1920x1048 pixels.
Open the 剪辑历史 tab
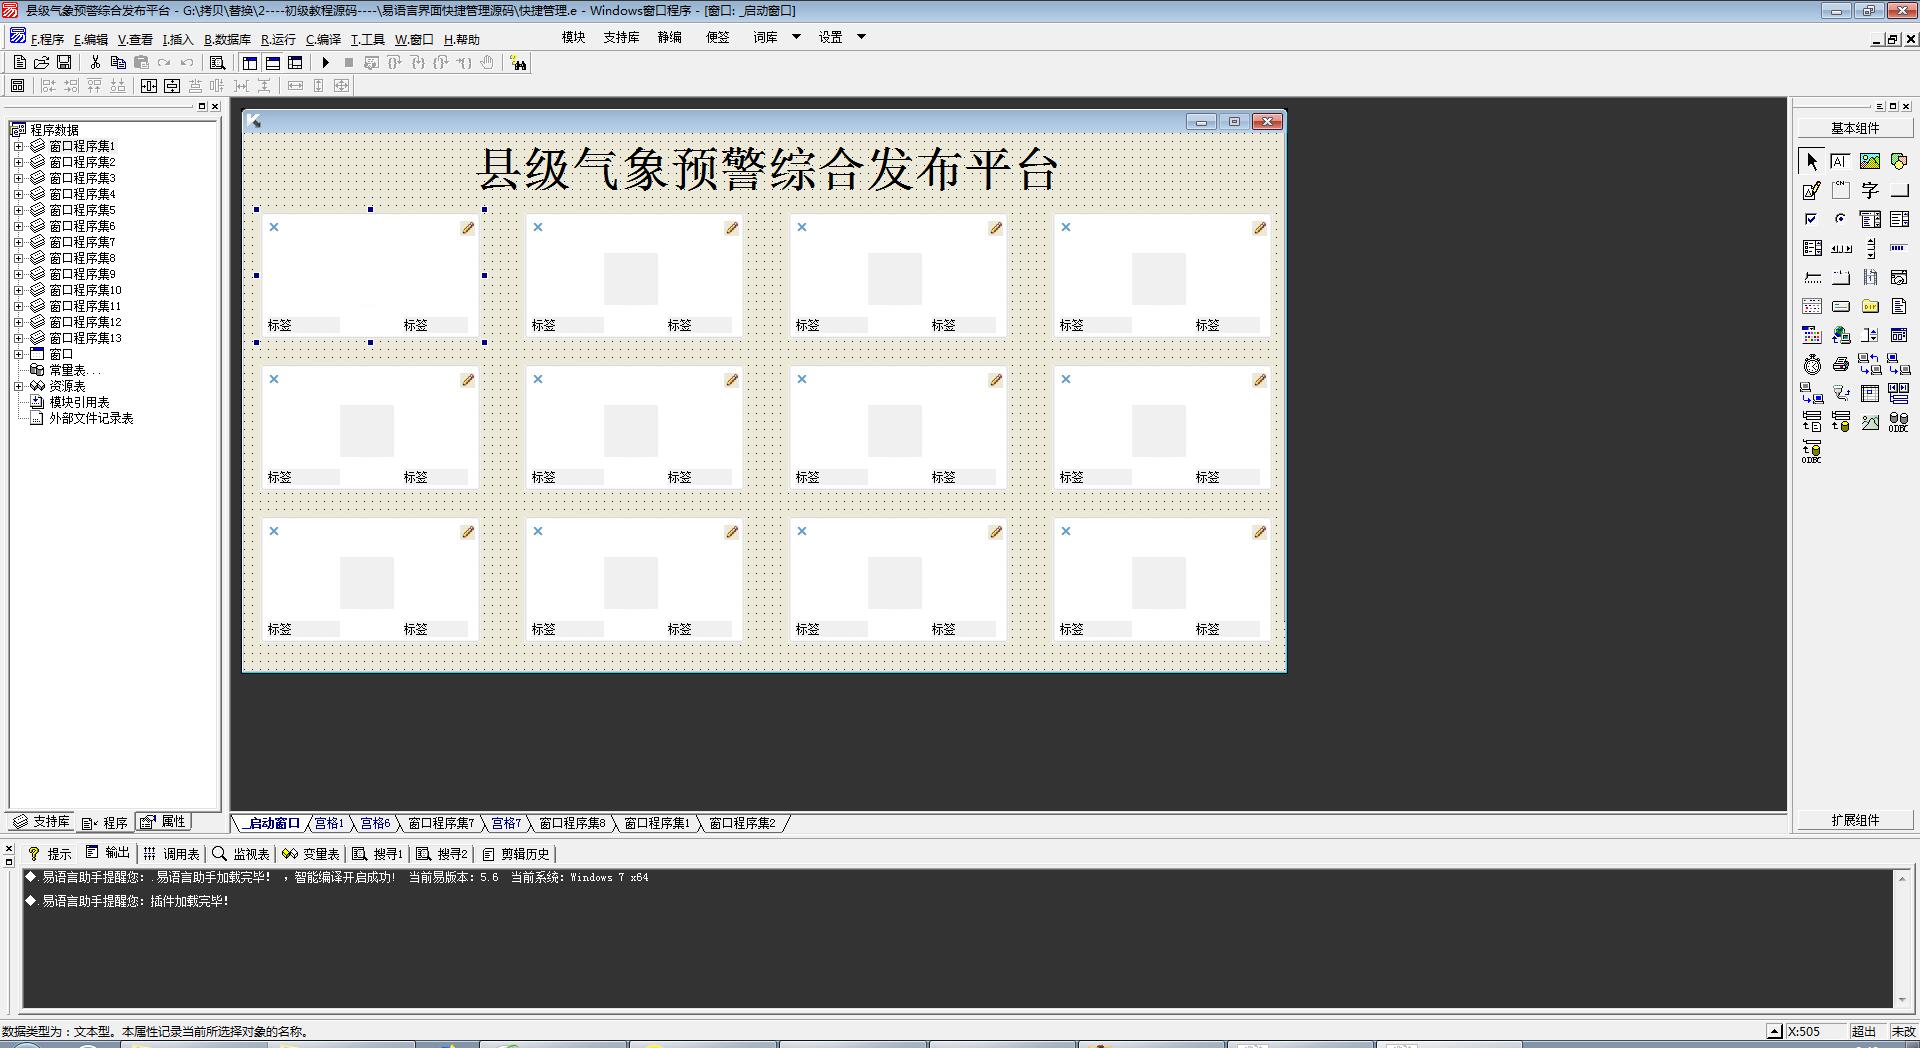tap(516, 854)
